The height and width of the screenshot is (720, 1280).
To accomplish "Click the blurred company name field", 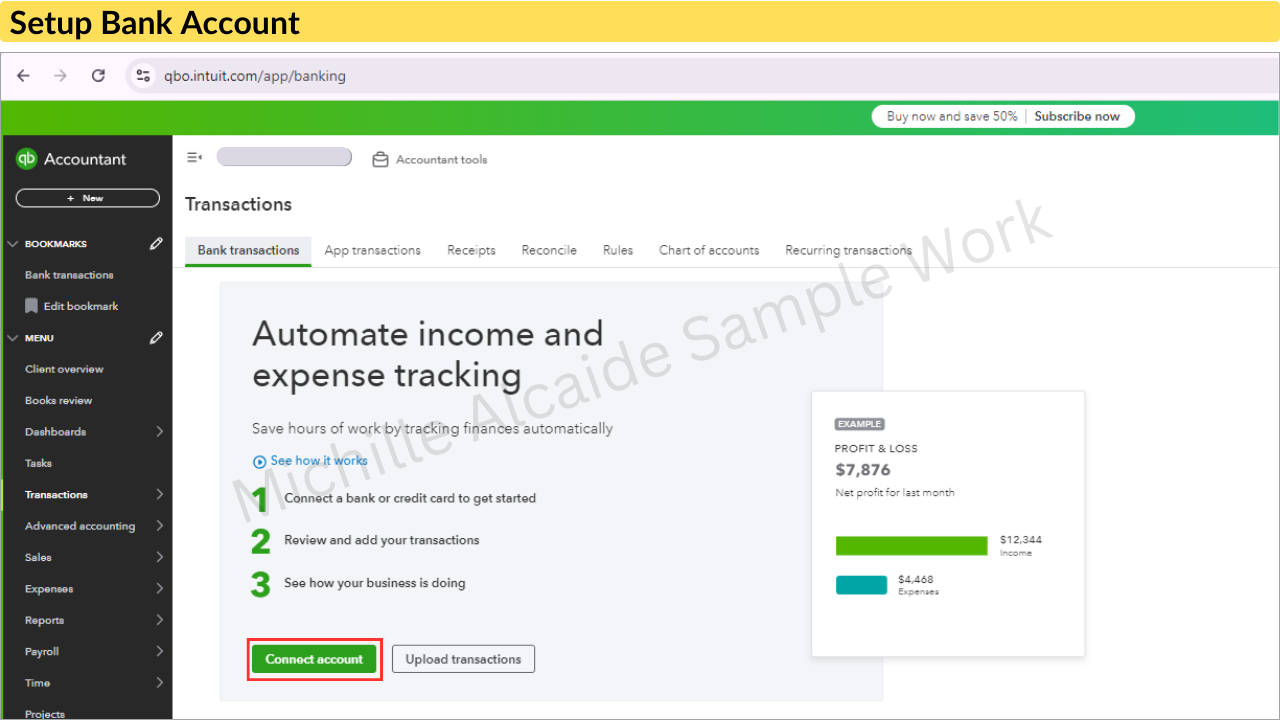I will (x=284, y=157).
